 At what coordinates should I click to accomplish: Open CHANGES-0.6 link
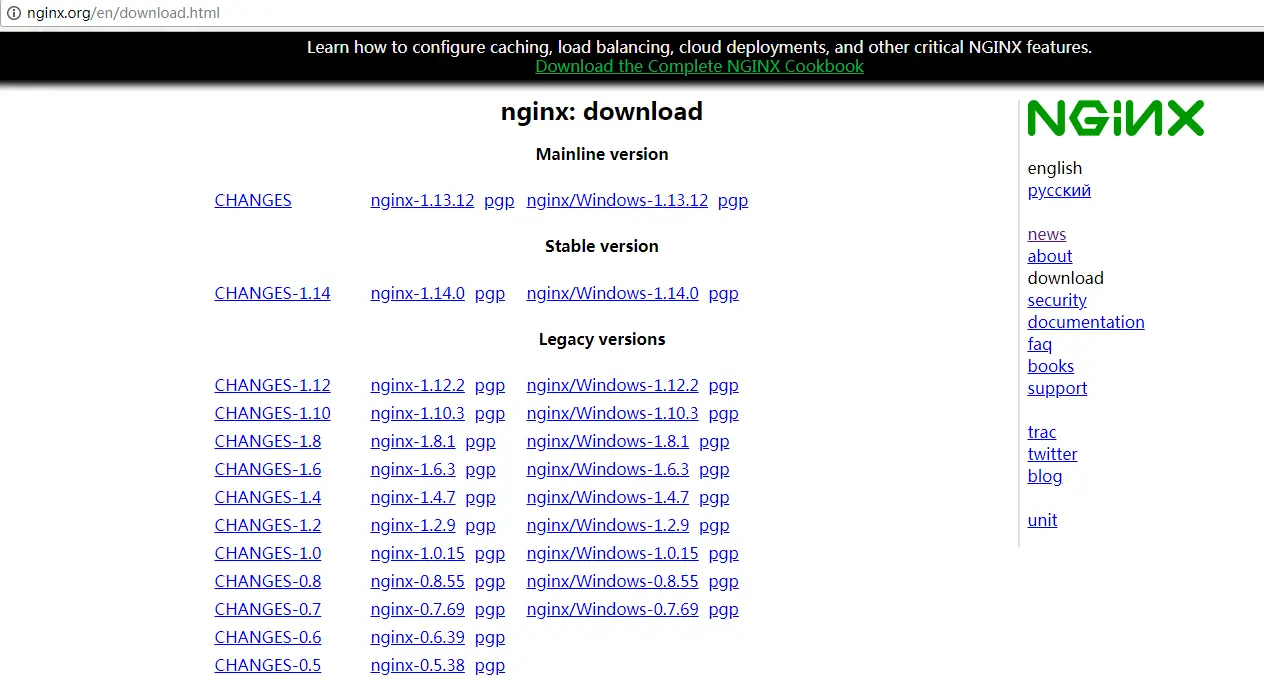coord(268,637)
